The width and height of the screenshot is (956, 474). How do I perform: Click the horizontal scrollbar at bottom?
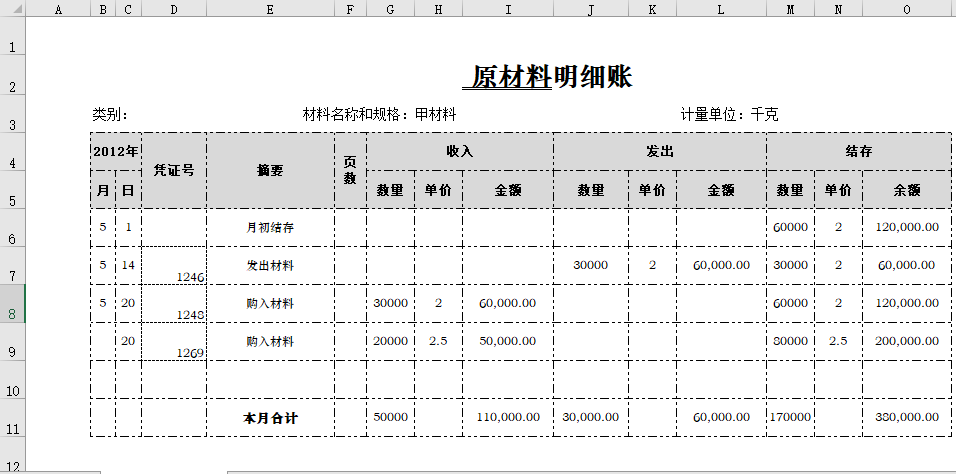590,470
